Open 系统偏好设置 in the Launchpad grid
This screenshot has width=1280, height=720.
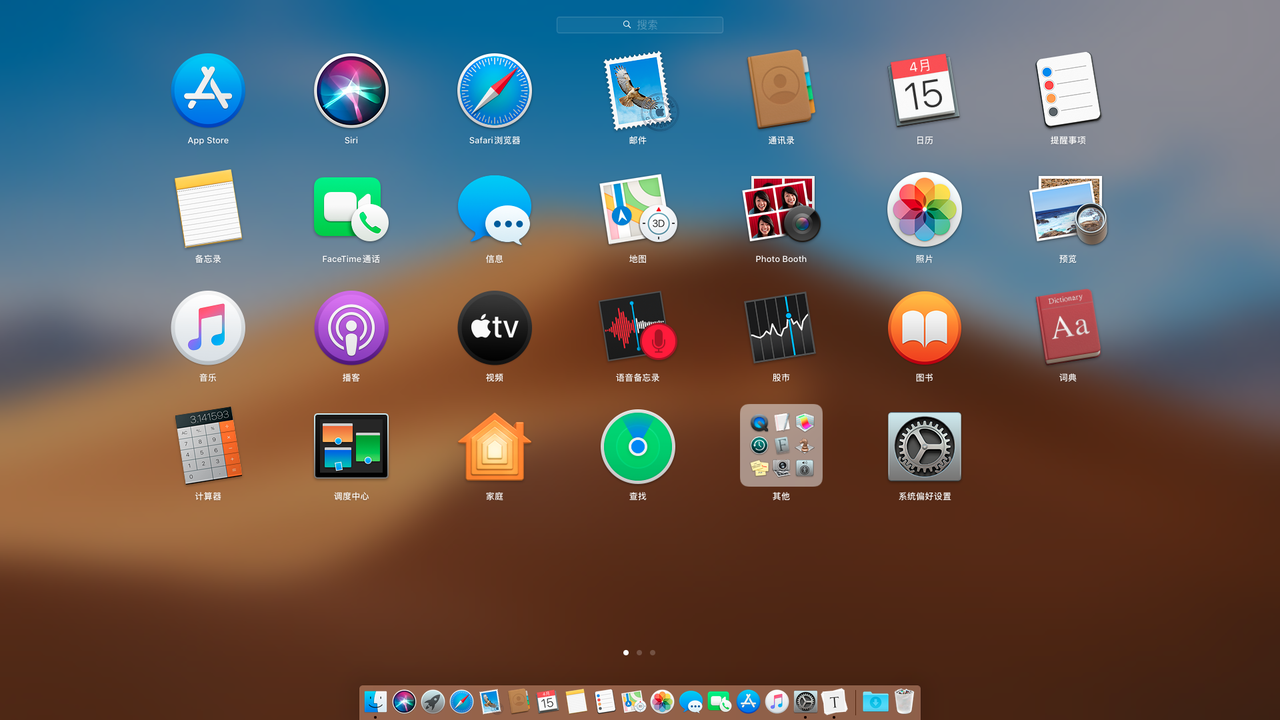click(924, 446)
